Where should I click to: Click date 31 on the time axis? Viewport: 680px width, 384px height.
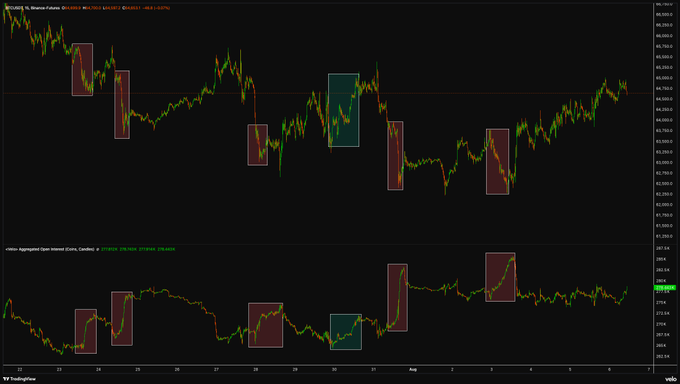coord(373,370)
